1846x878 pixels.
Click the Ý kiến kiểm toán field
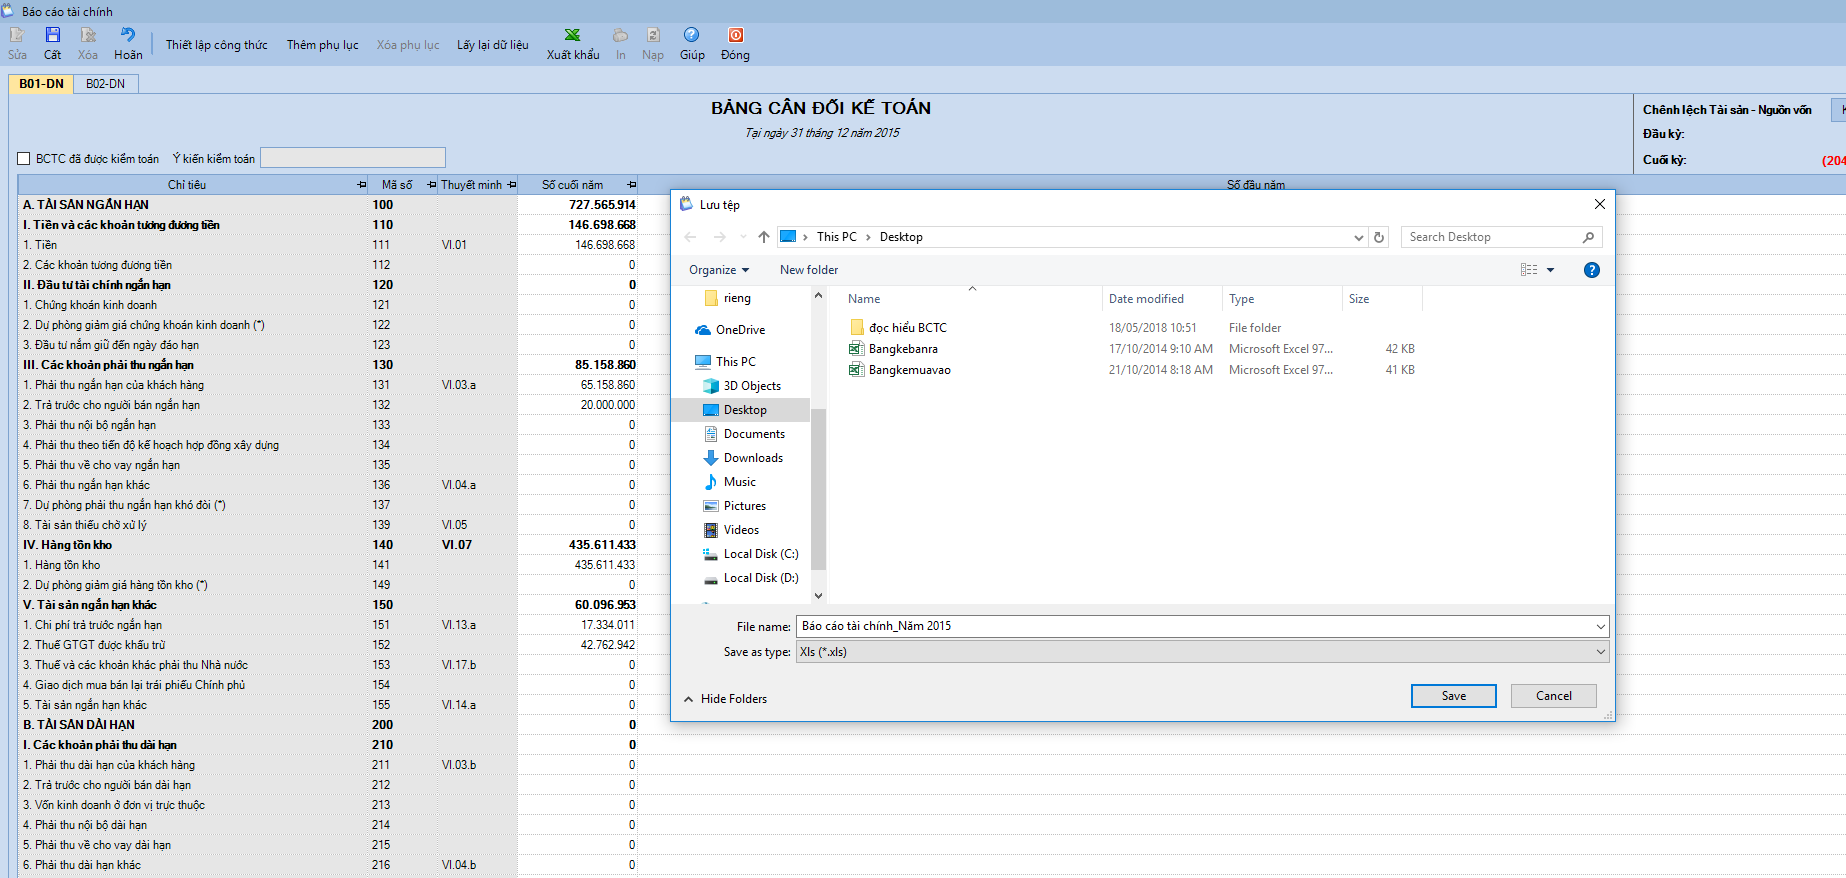(x=353, y=158)
